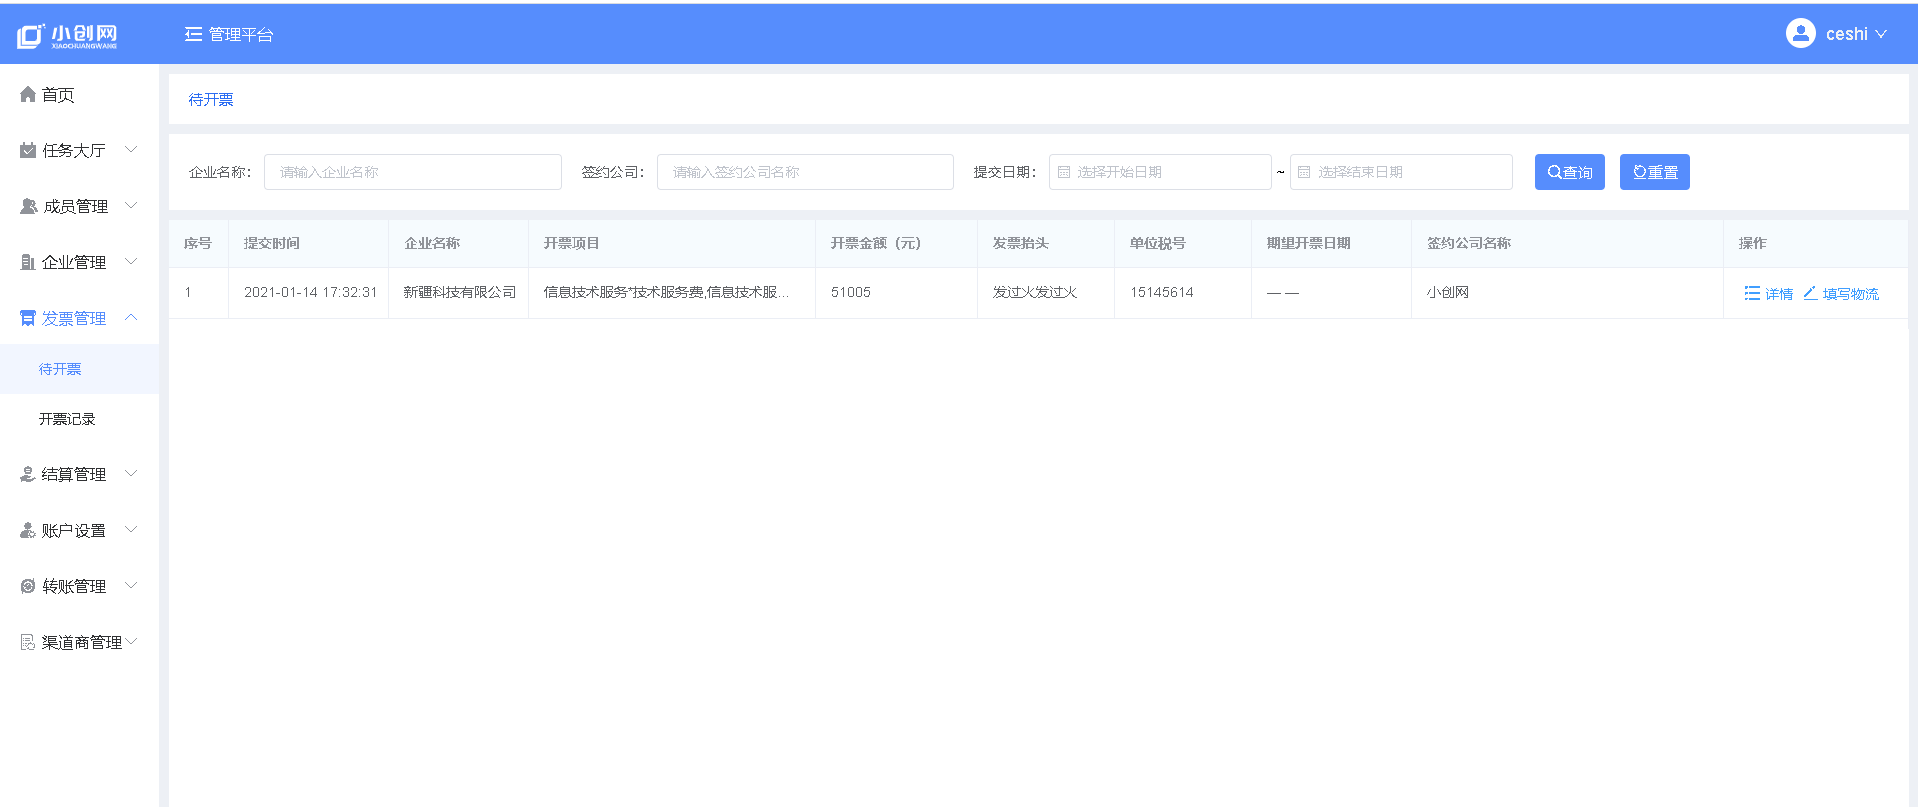Click the 任务大厅 sidebar icon

pos(28,150)
